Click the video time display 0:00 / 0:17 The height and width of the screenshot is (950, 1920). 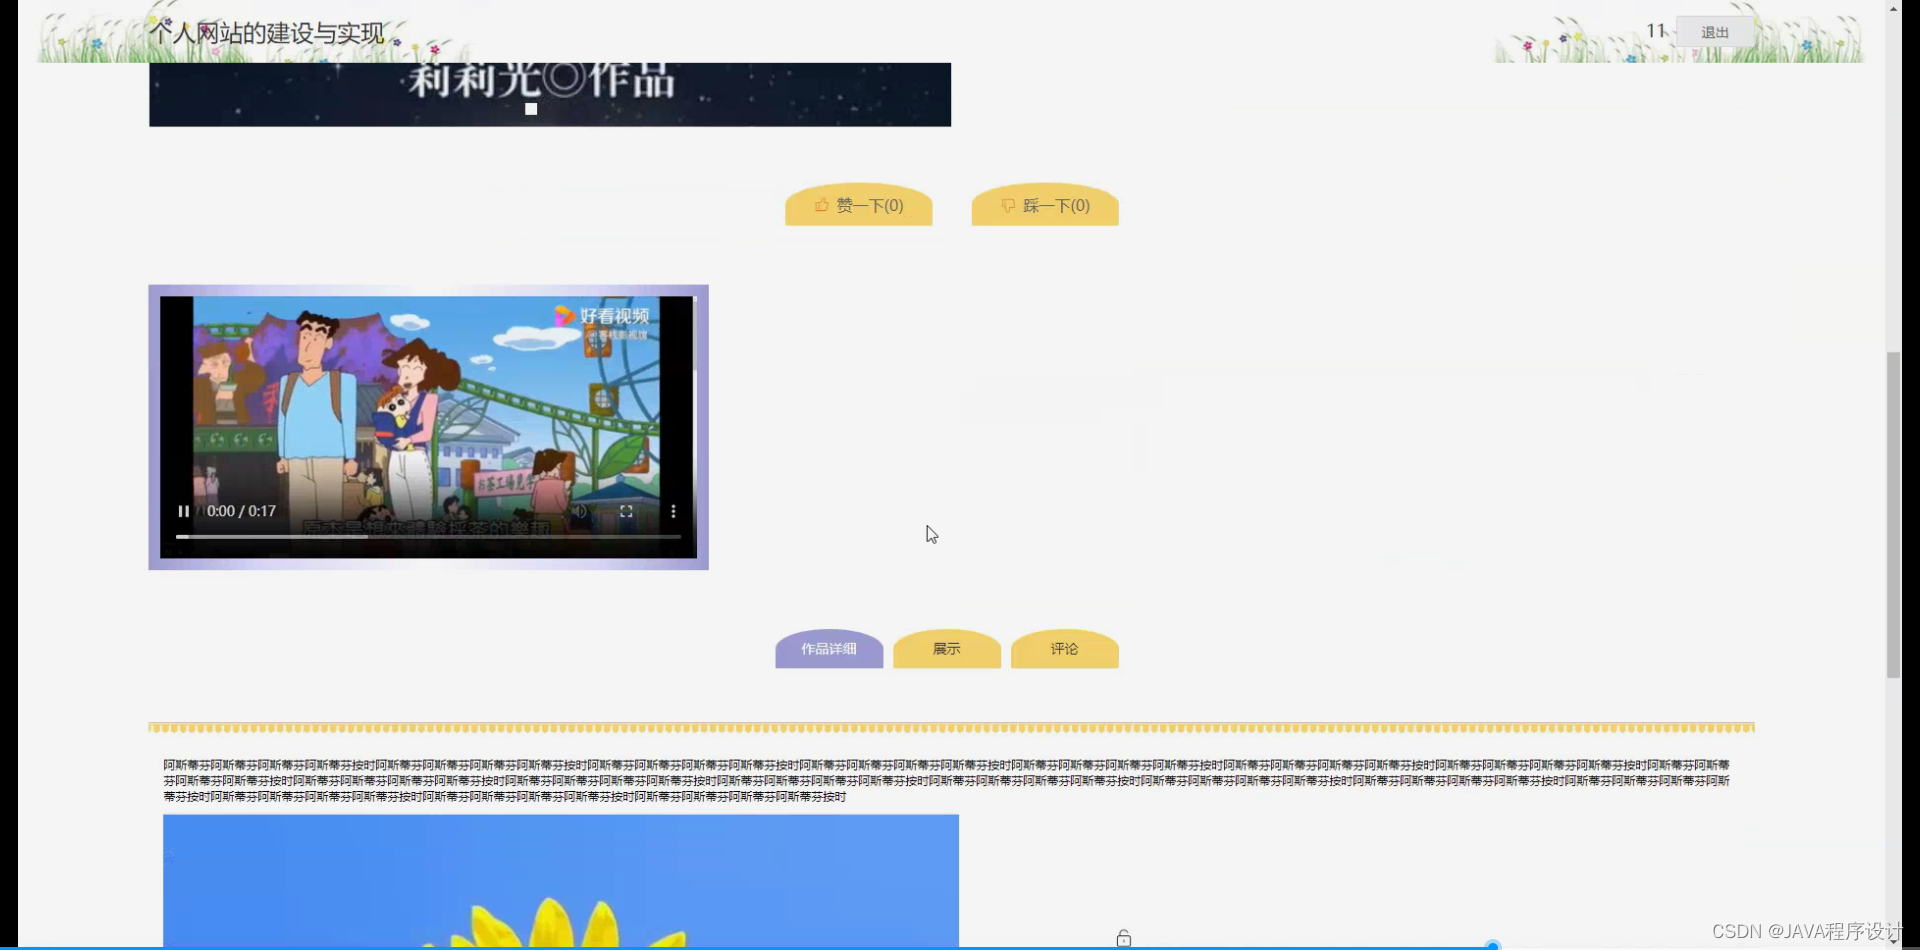tap(241, 511)
